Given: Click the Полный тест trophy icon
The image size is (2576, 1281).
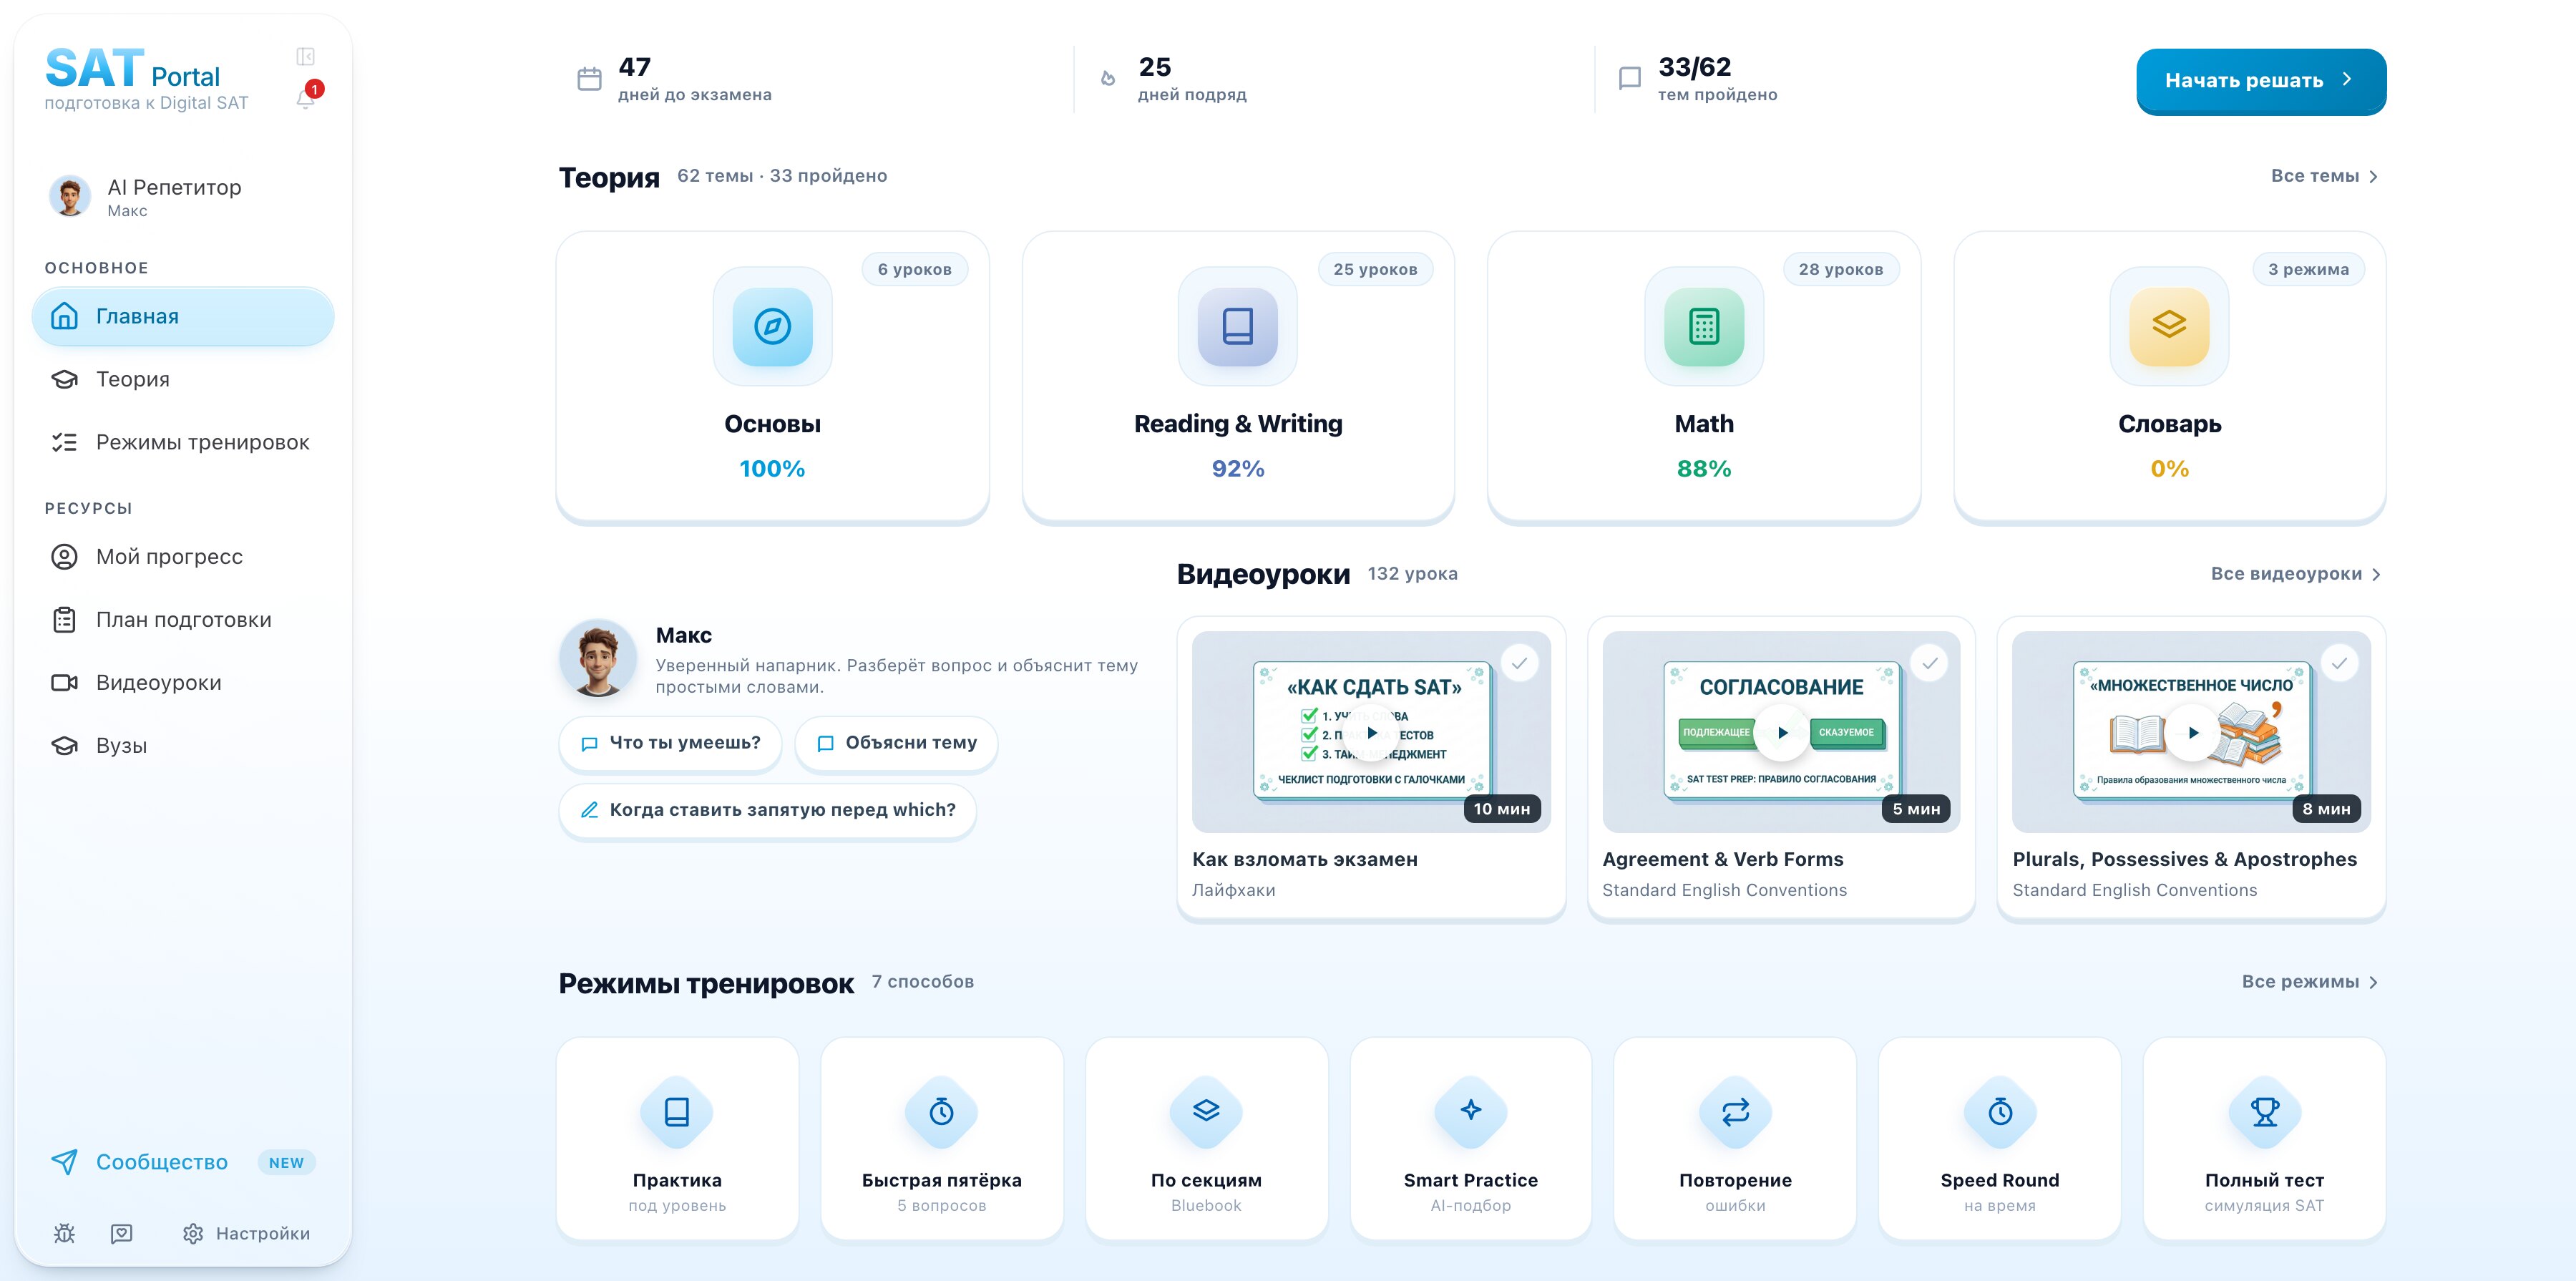Looking at the screenshot, I should 2264,1111.
